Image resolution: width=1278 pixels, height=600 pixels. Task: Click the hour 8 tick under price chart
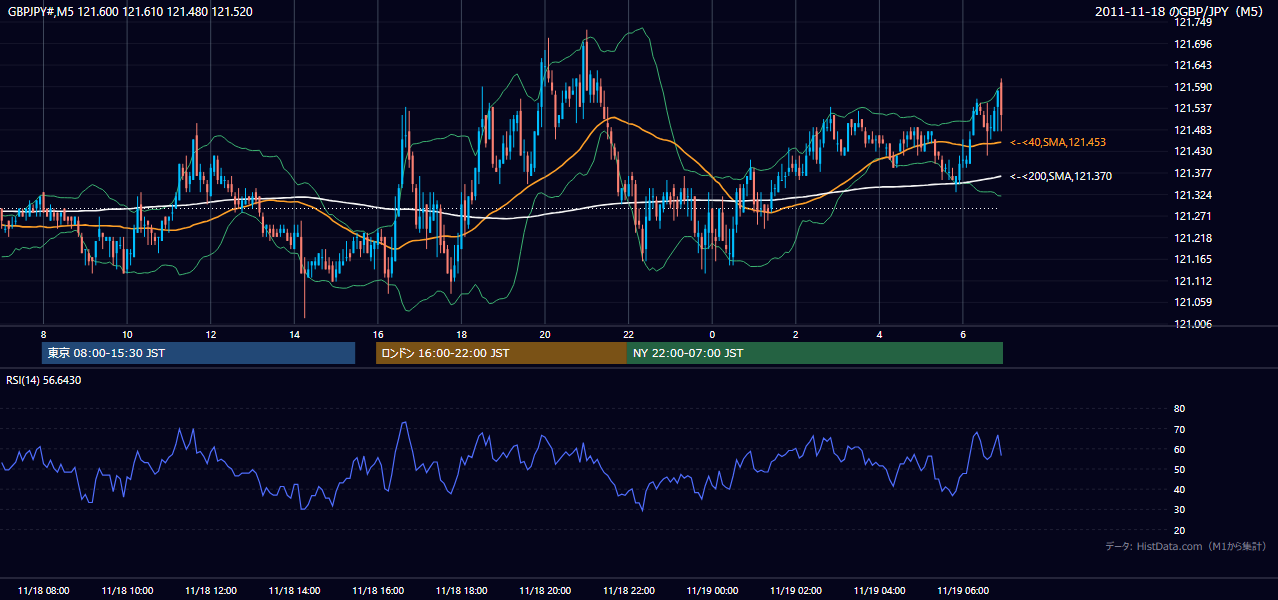click(43, 333)
